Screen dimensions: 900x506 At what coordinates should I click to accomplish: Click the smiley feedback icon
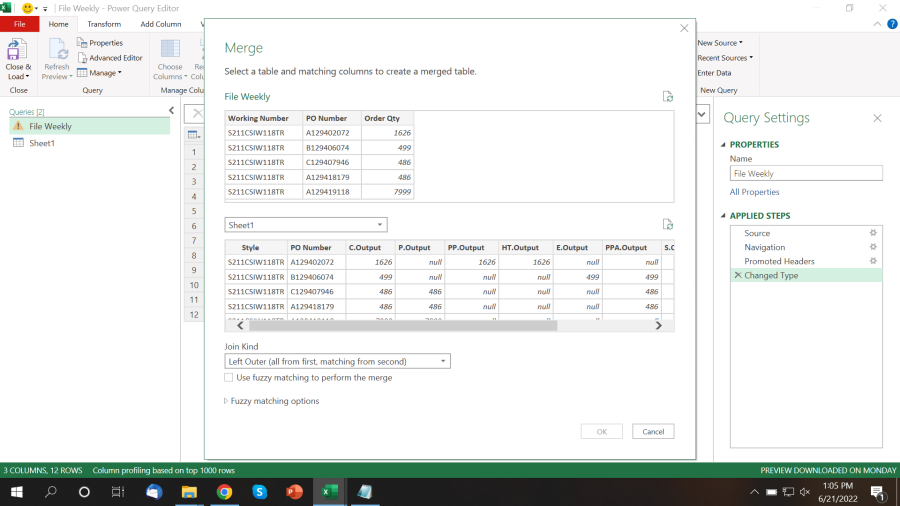click(27, 8)
